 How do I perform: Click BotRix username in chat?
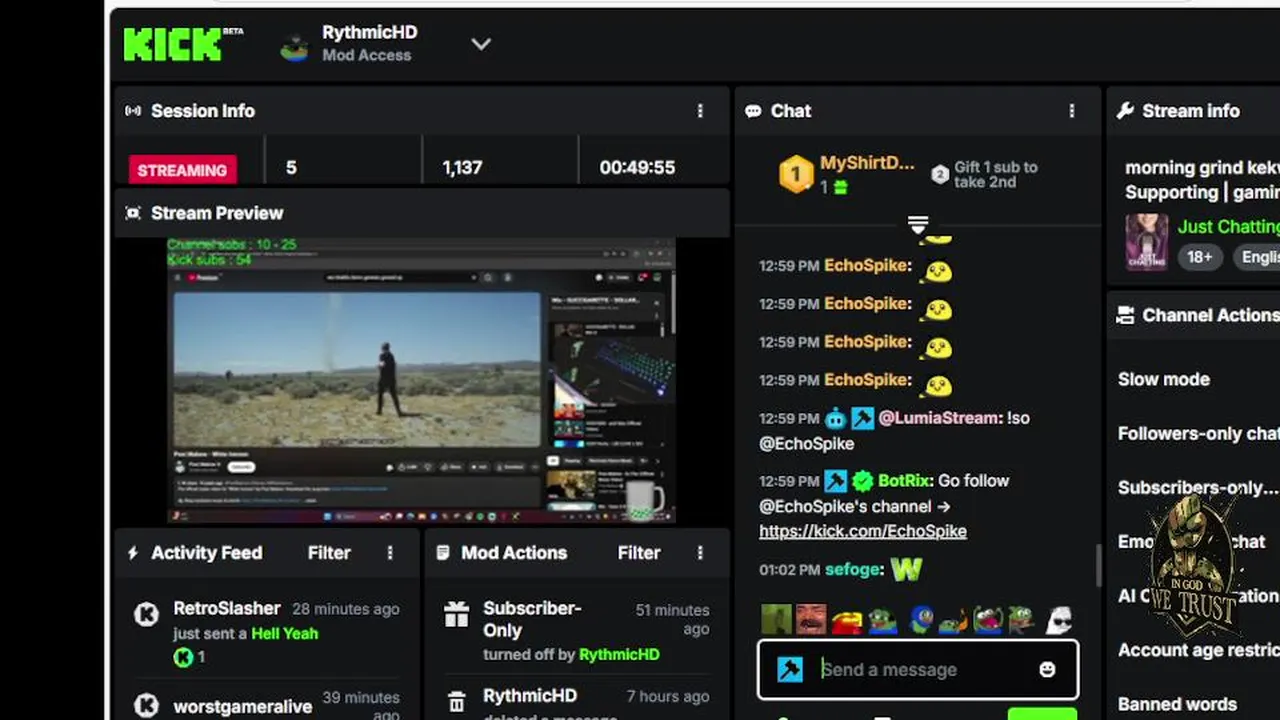click(x=906, y=481)
